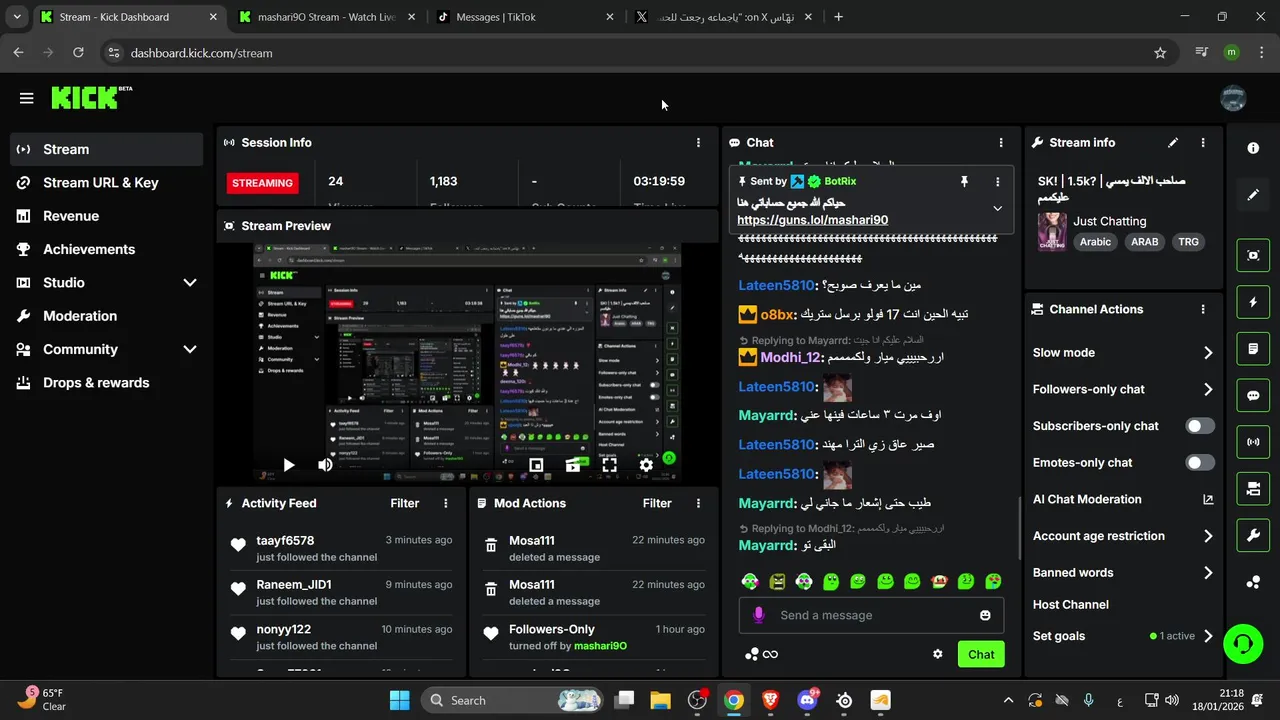Open Discord from Windows taskbar
This screenshot has width=1280, height=720.
point(808,700)
